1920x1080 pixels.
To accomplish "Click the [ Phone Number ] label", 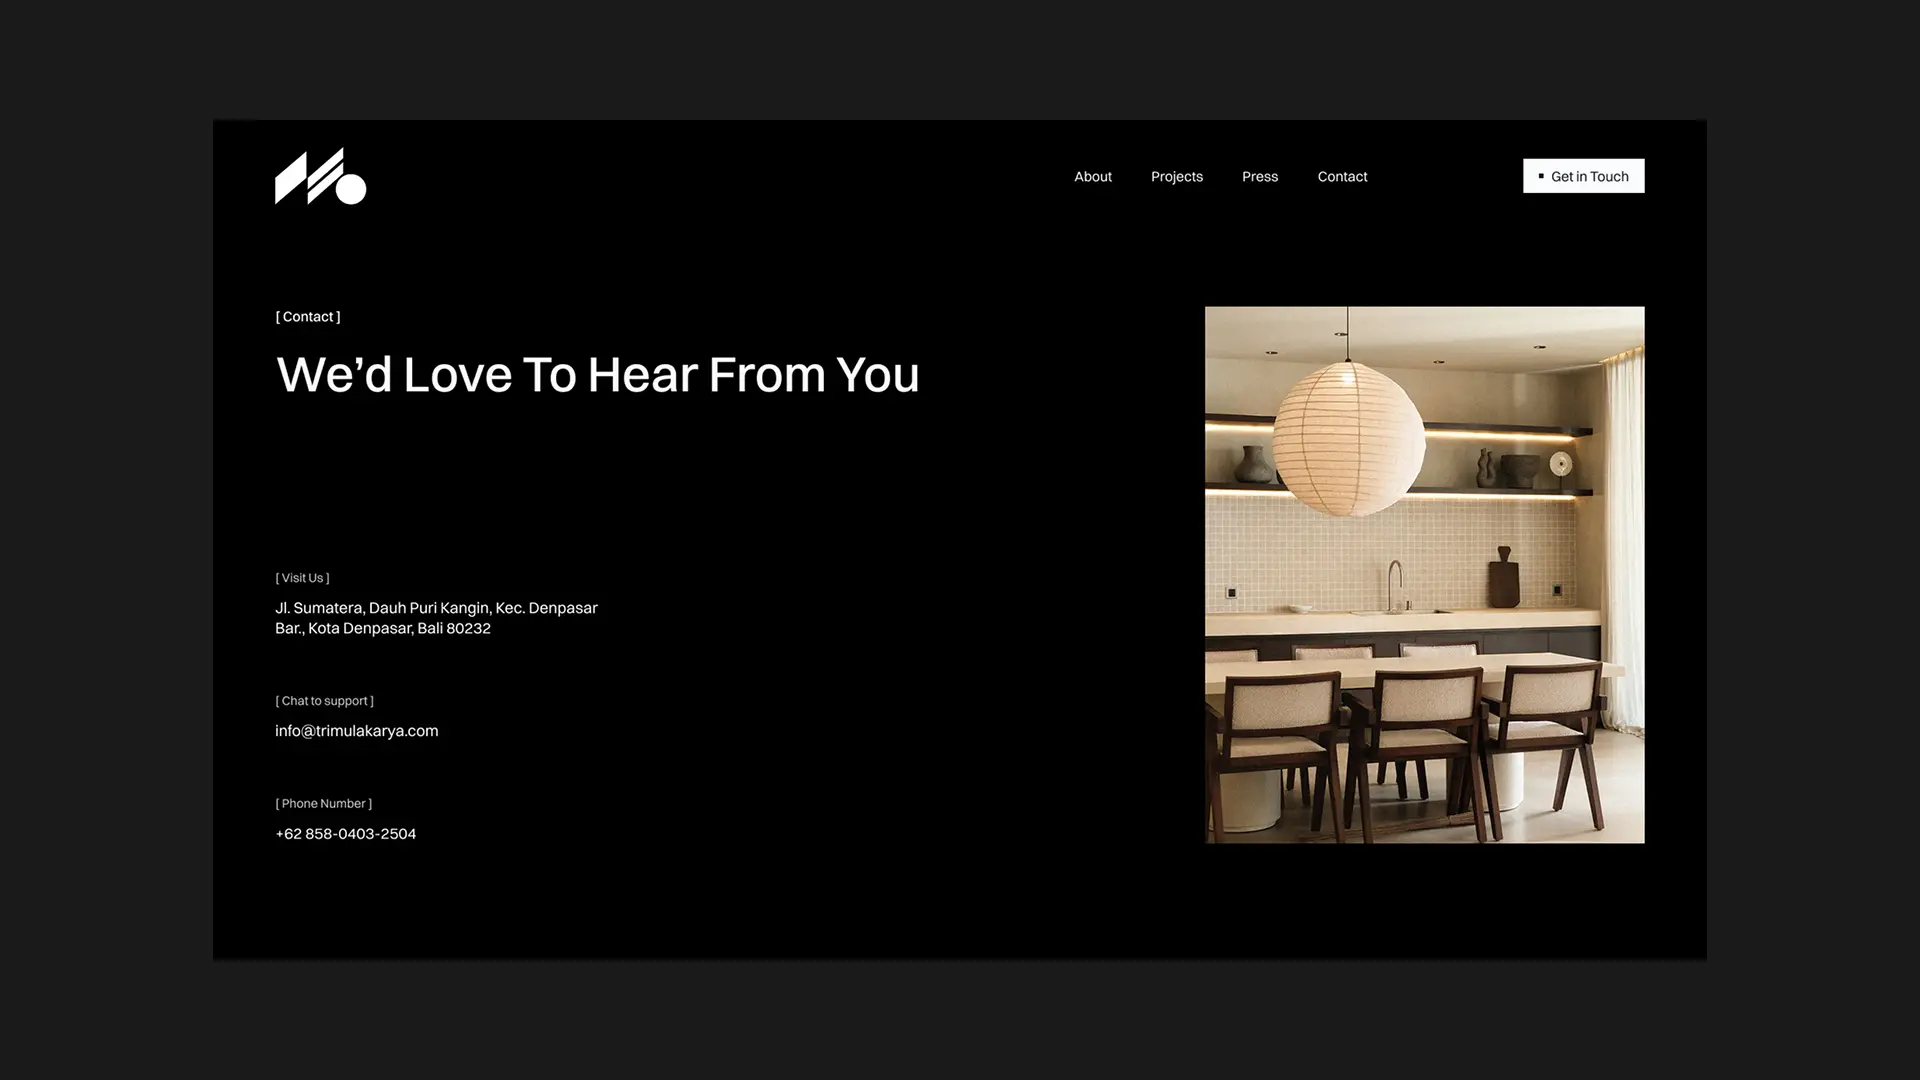I will (x=323, y=804).
